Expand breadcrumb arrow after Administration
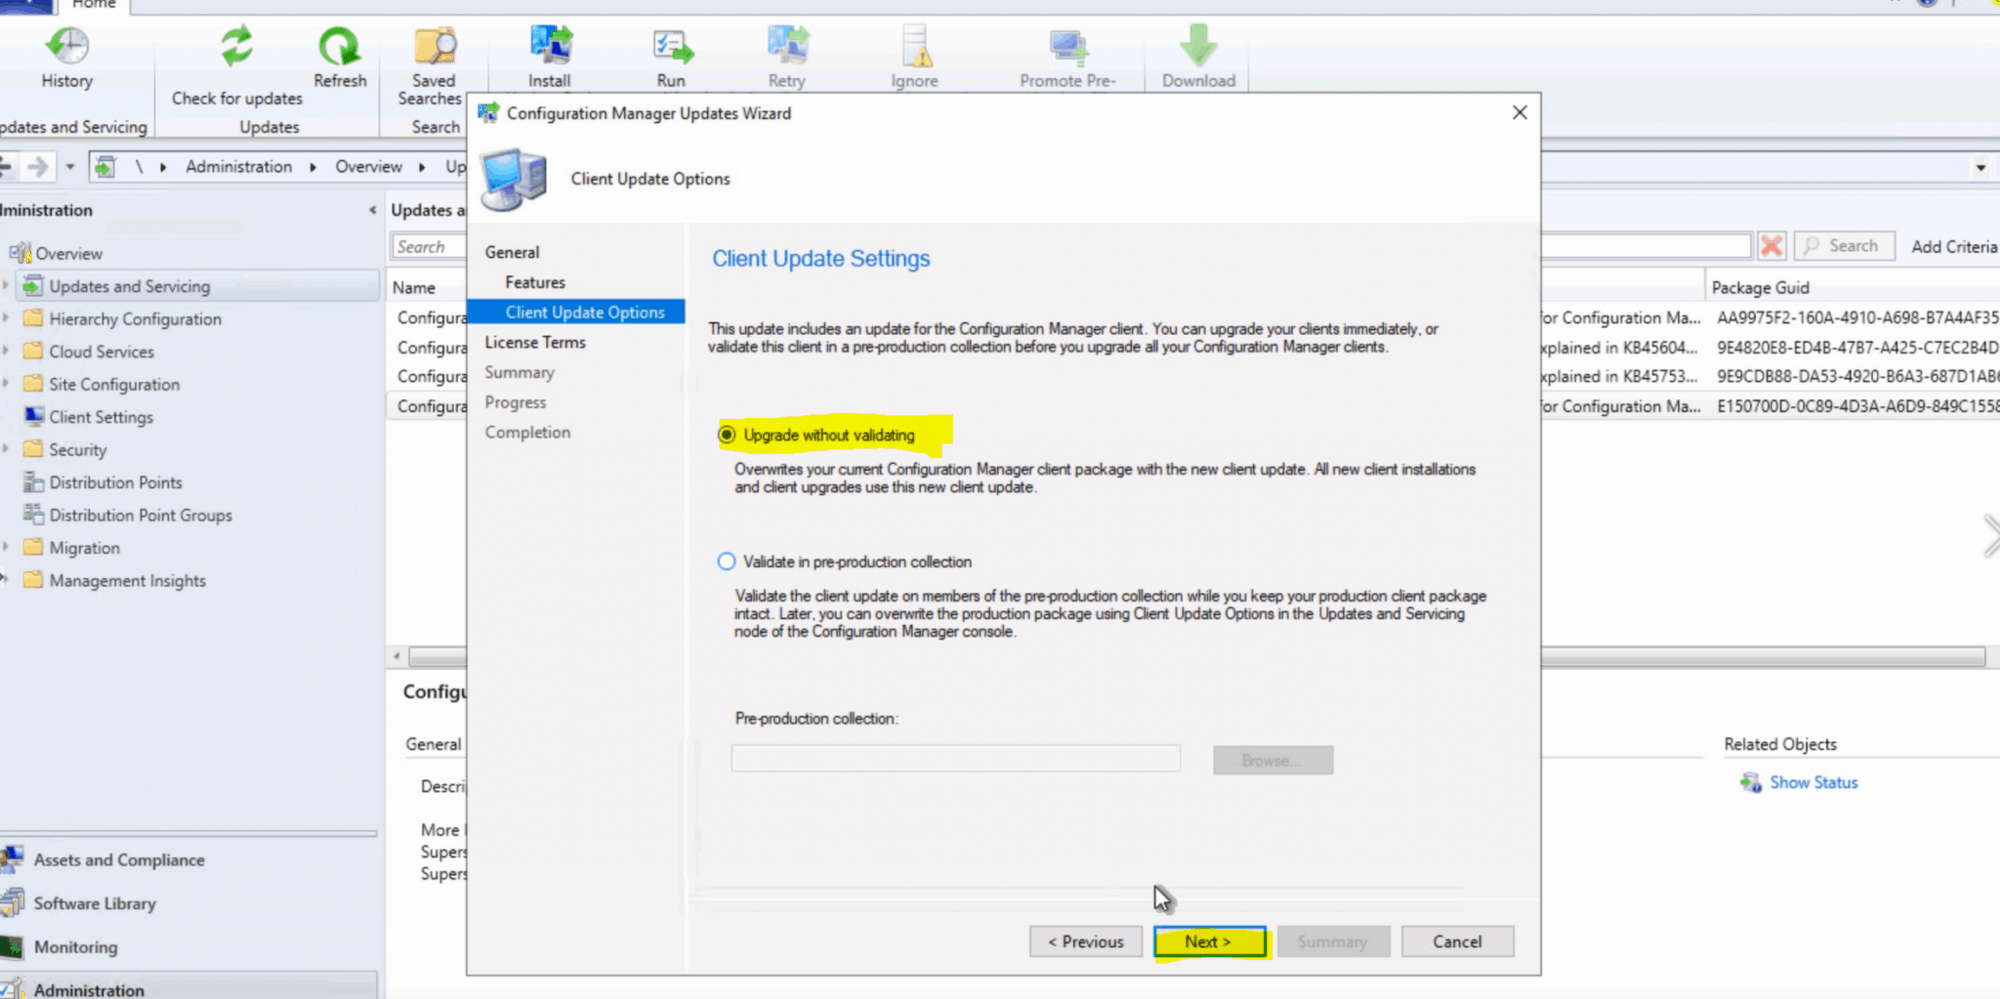 click(x=313, y=167)
